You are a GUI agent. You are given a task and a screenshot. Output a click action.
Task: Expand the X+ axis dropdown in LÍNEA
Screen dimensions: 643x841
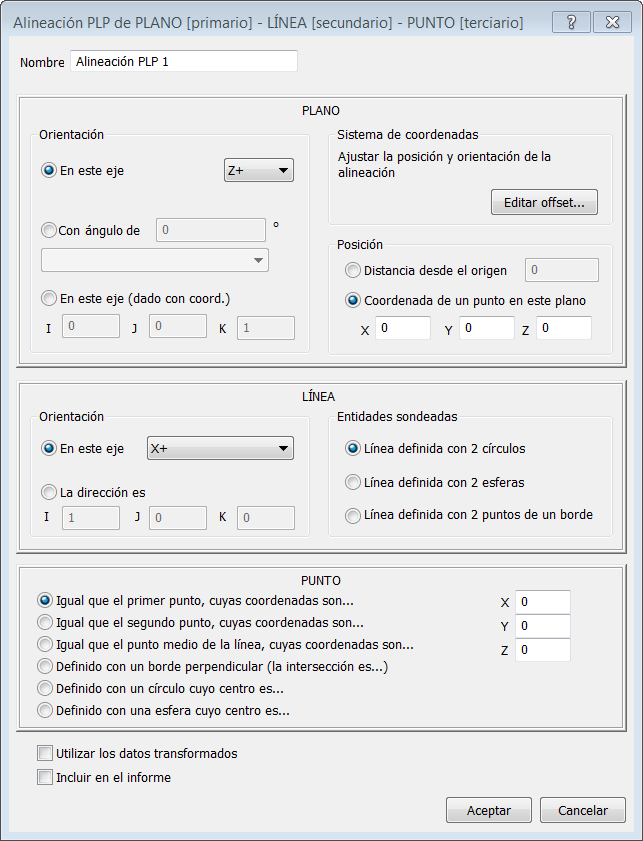point(220,448)
